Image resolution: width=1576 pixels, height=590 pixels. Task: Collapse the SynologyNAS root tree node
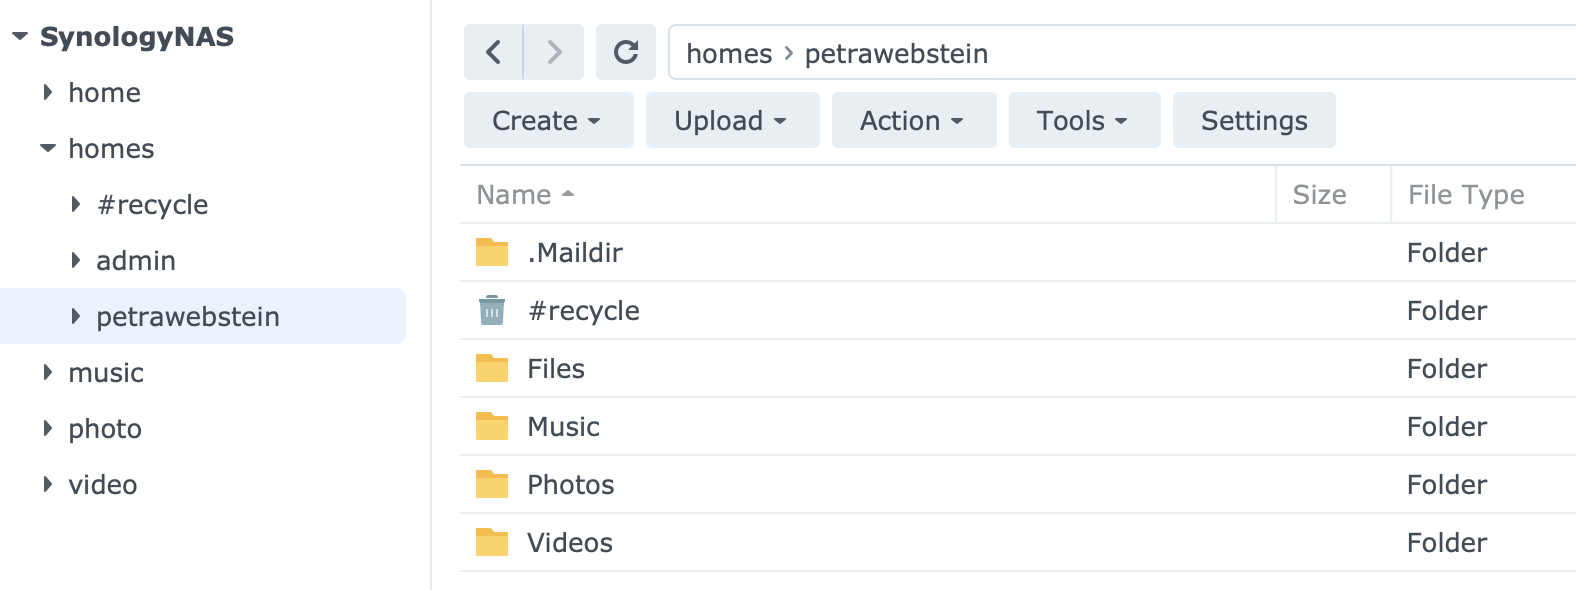click(x=19, y=37)
